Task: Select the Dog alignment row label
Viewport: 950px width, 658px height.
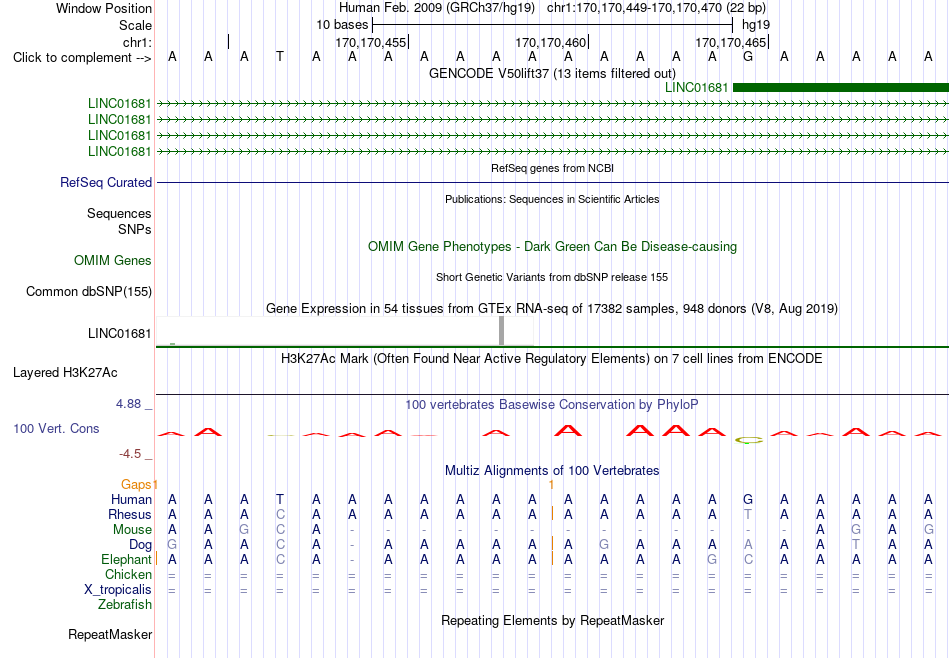Action: [140, 545]
